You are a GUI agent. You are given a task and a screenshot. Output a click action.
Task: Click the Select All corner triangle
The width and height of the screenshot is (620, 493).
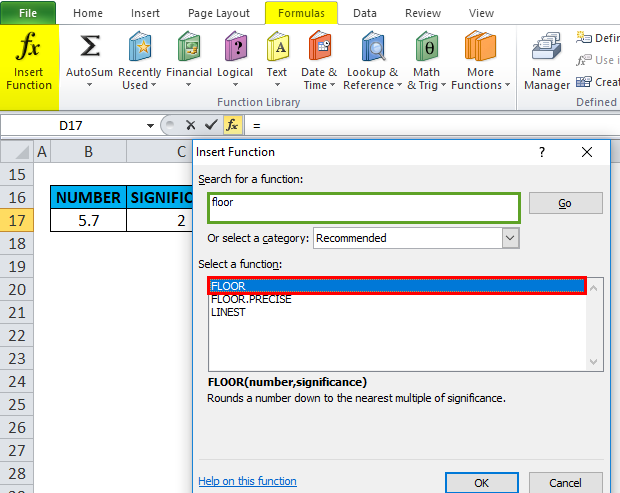click(17, 151)
